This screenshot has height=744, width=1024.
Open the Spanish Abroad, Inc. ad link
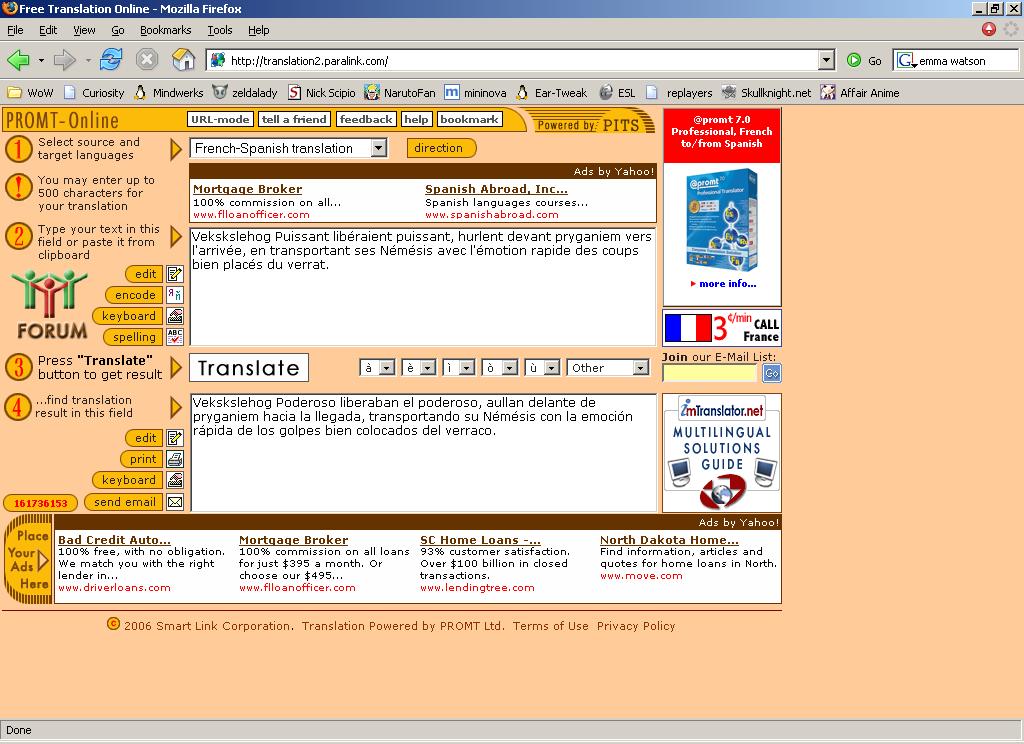[x=496, y=189]
